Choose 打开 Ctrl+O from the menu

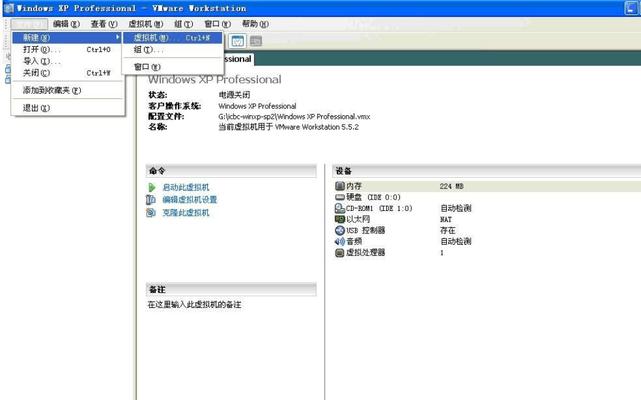click(67, 49)
